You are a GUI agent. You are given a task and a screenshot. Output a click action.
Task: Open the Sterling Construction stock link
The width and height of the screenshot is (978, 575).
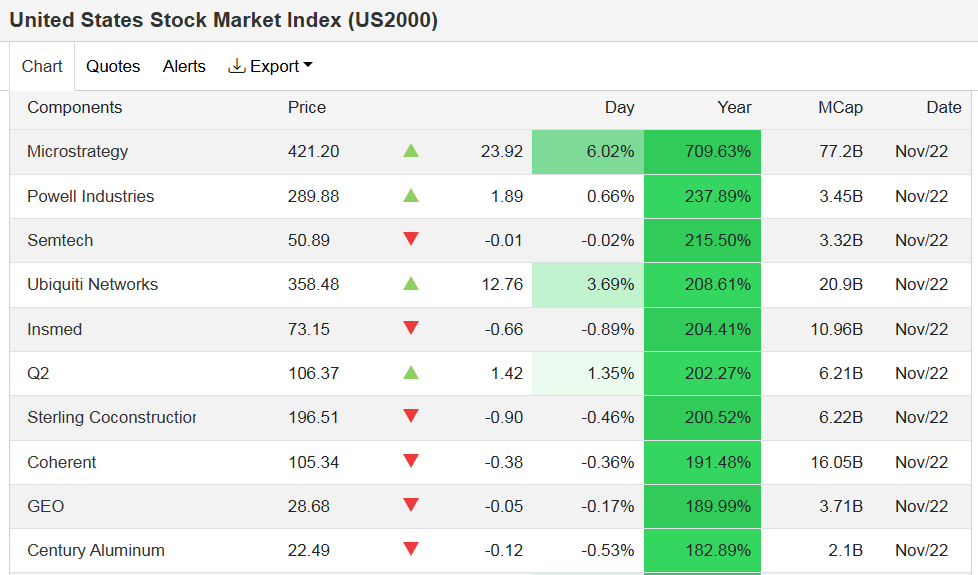[x=111, y=417]
